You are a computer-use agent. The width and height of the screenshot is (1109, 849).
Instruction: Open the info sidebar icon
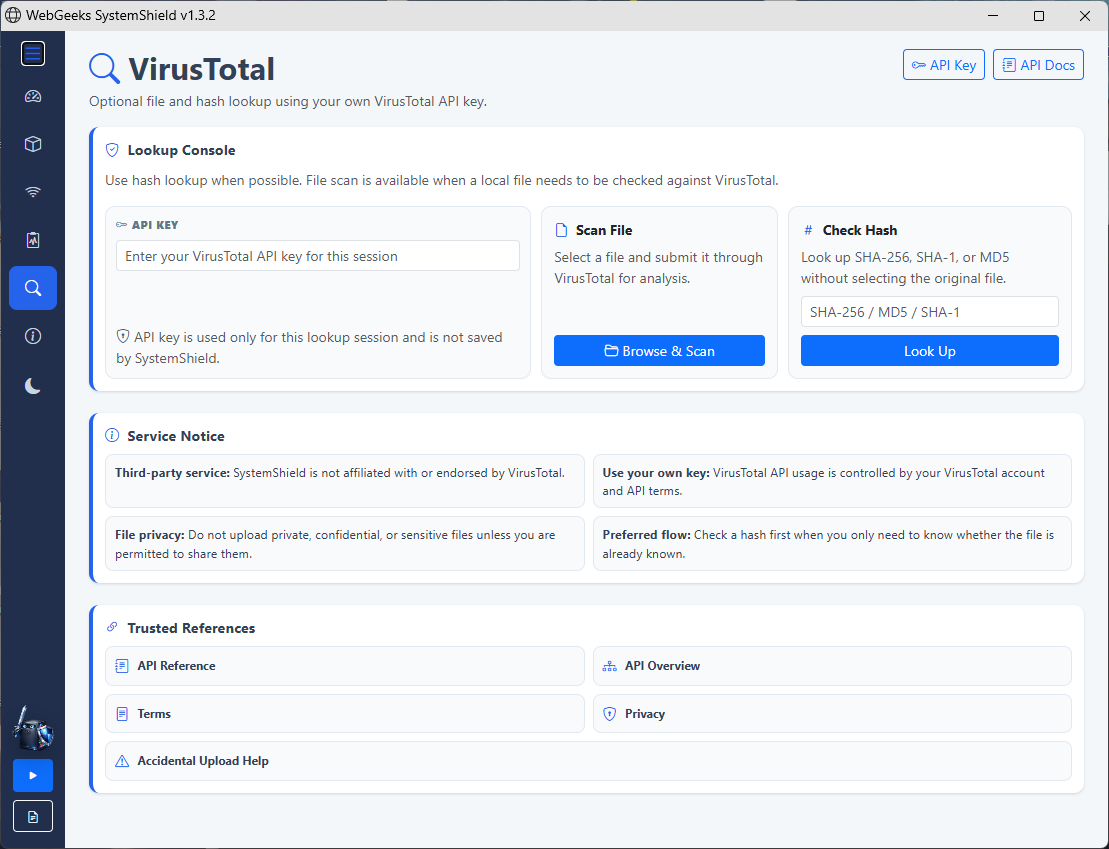[x=33, y=336]
